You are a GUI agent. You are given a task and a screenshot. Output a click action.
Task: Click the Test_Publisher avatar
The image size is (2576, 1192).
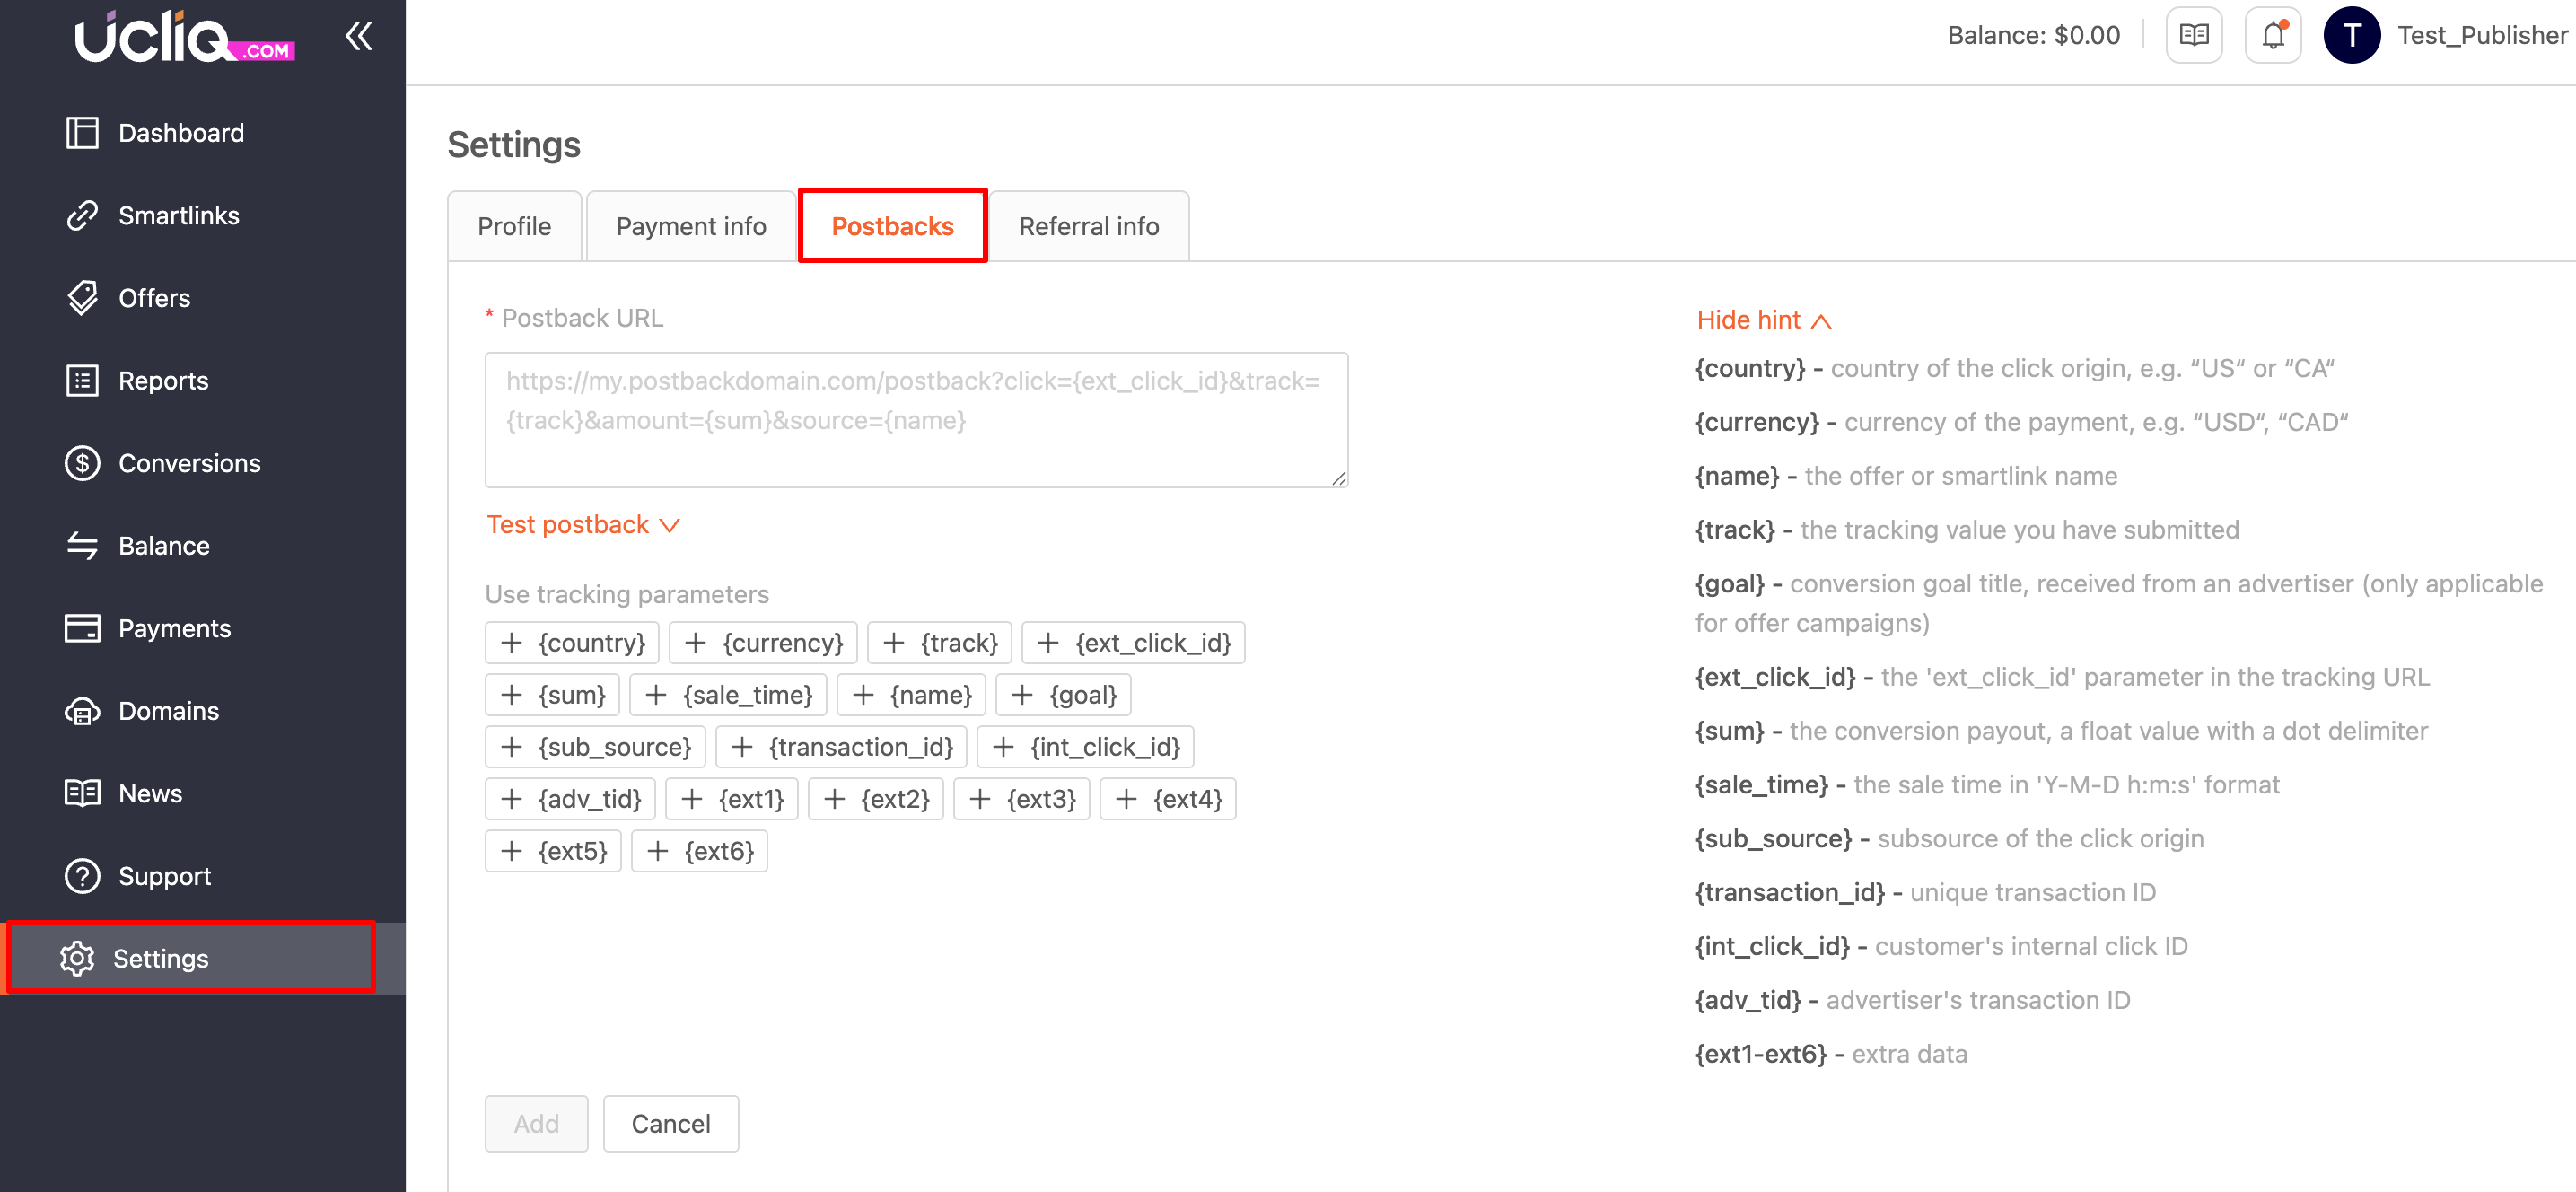coord(2351,36)
